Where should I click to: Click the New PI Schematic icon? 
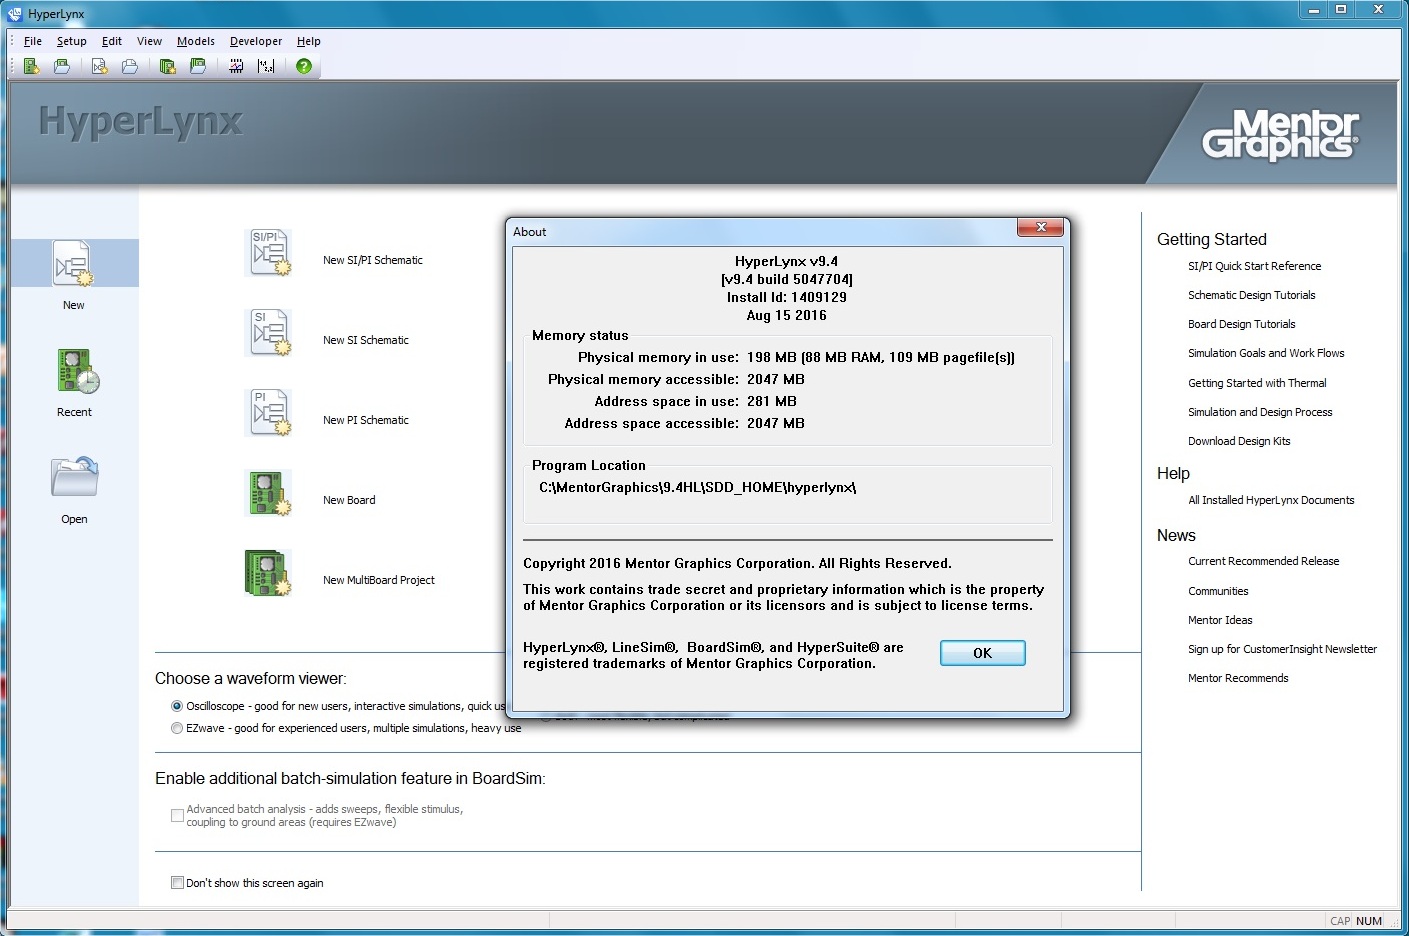tap(268, 413)
